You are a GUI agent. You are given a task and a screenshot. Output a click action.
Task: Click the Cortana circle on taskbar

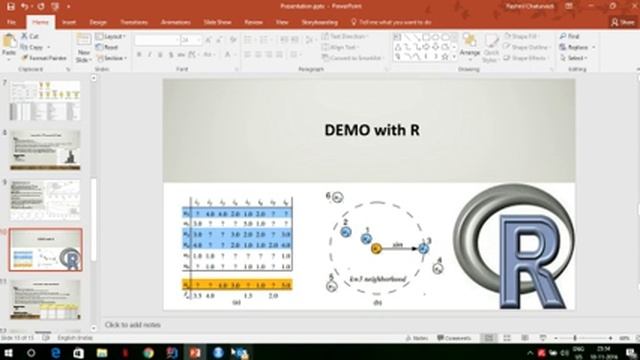31,353
